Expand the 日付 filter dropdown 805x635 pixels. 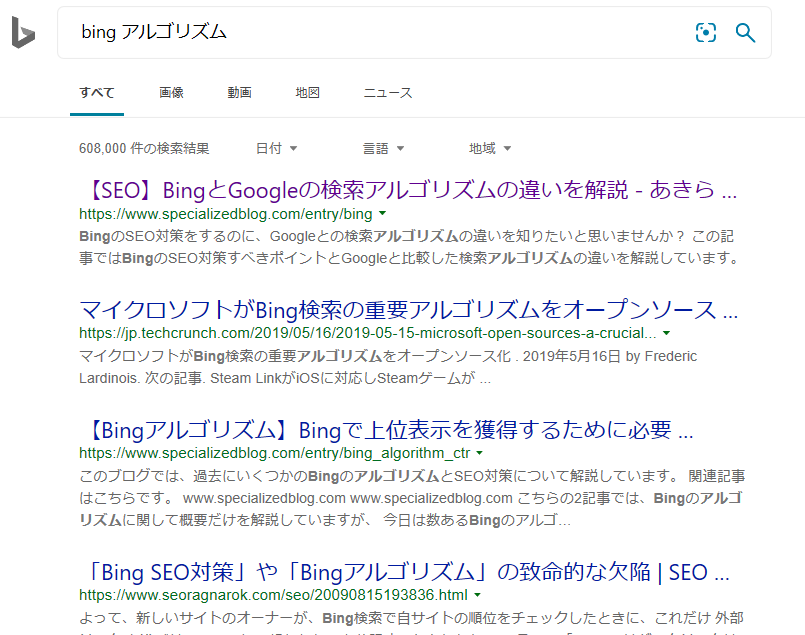click(276, 148)
